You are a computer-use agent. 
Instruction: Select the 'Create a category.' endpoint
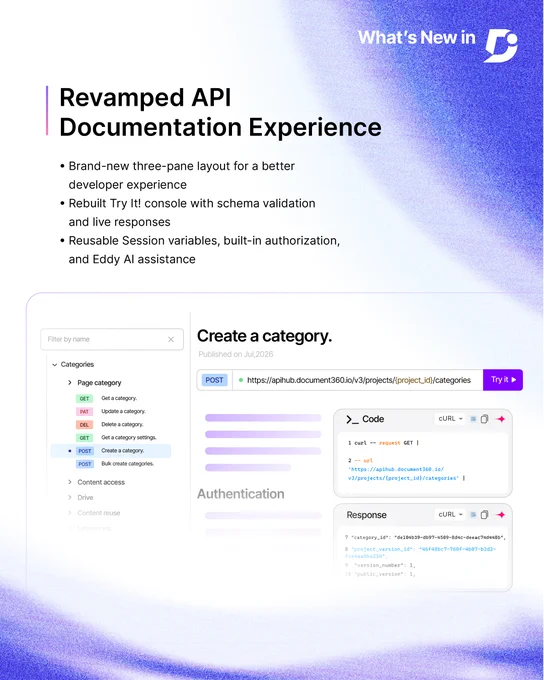tap(111, 451)
